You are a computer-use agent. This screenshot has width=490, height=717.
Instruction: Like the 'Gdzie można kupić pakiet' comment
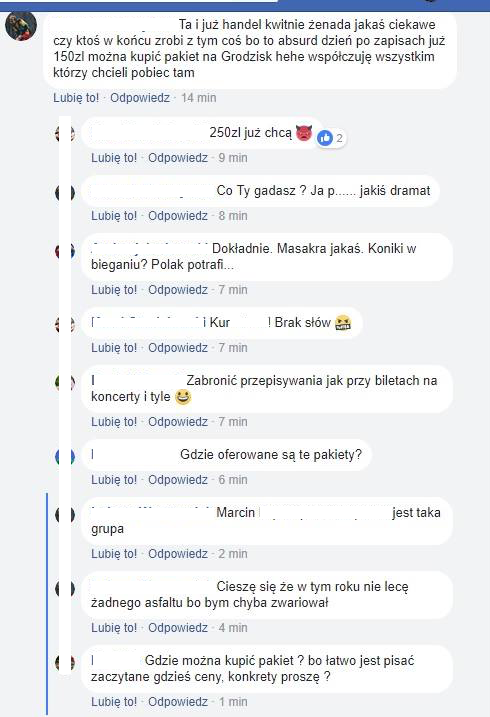pyautogui.click(x=114, y=702)
